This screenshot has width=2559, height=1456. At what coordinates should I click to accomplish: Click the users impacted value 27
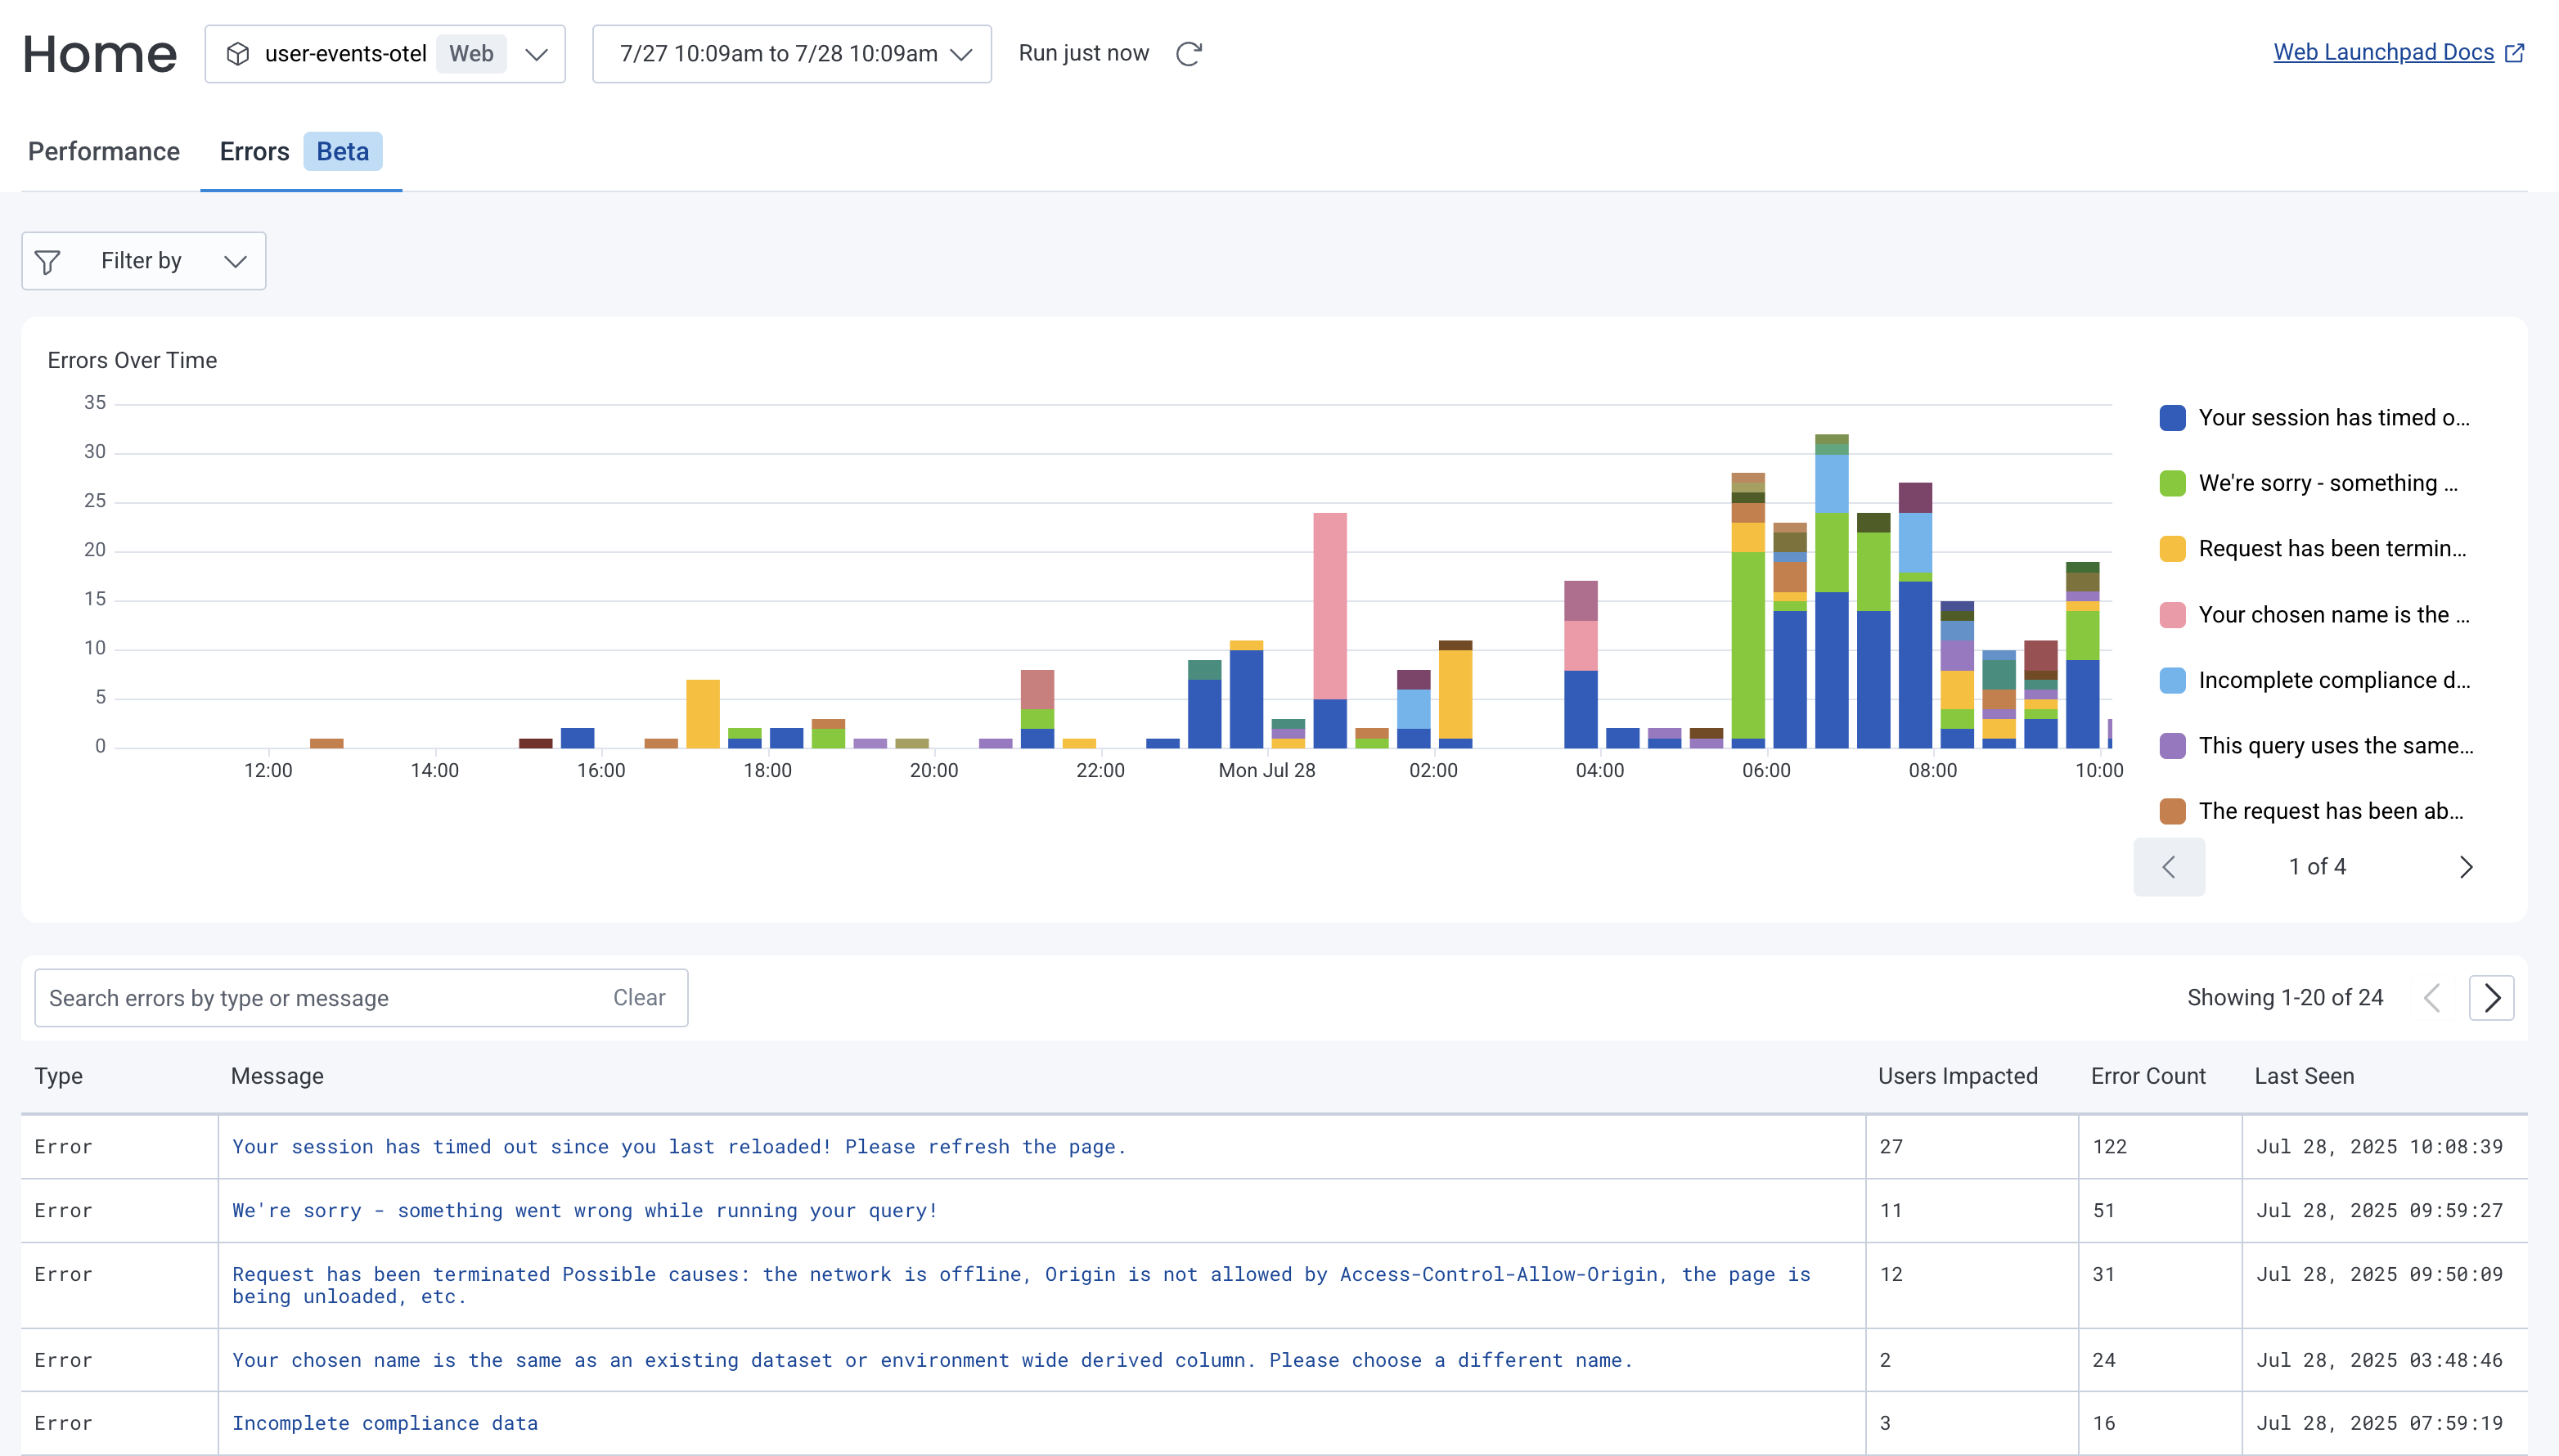(1891, 1147)
